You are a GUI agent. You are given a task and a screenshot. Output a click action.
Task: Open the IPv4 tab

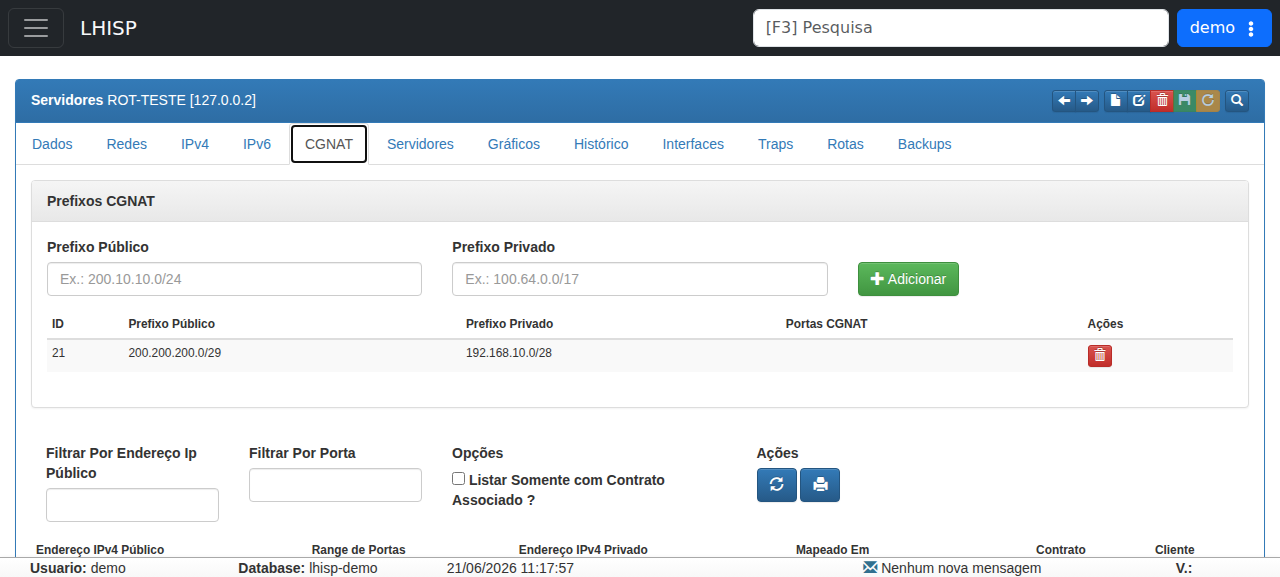point(195,144)
